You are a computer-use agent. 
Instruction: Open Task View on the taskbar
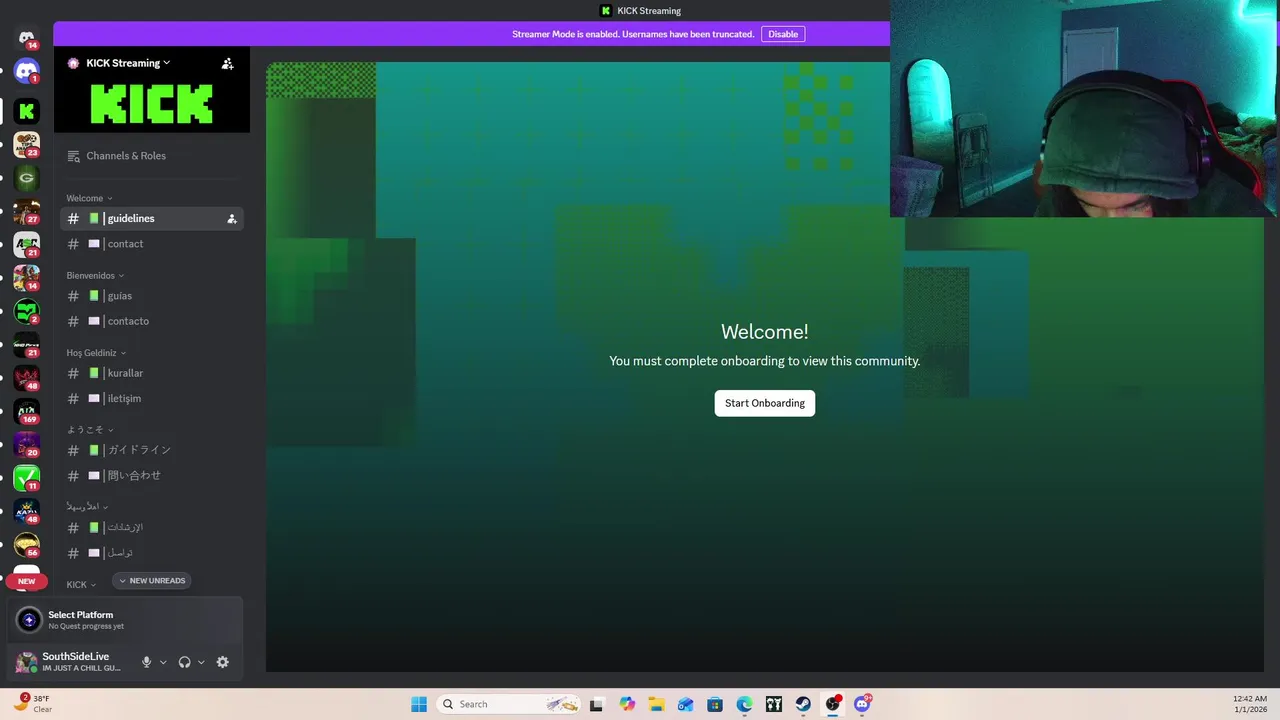click(x=596, y=704)
